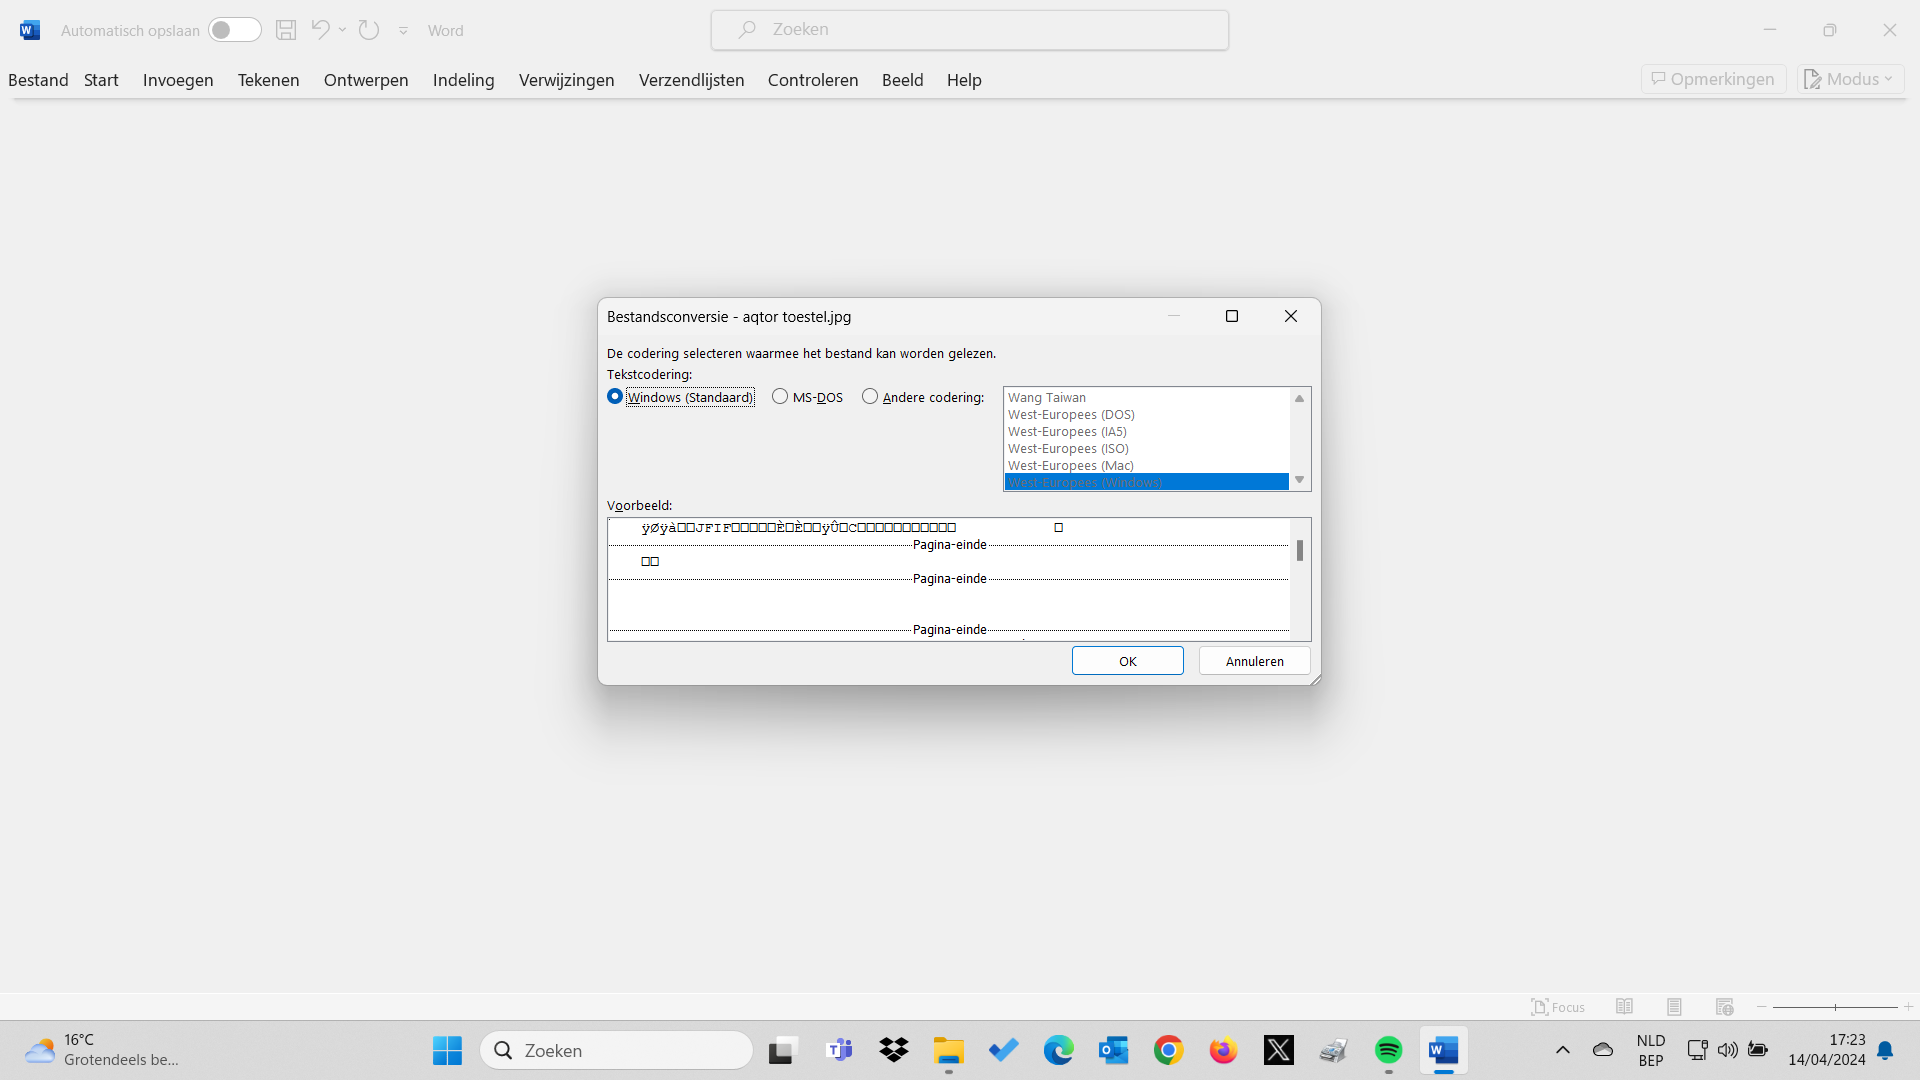Open Dropbox icon in taskbar

pyautogui.click(x=893, y=1050)
